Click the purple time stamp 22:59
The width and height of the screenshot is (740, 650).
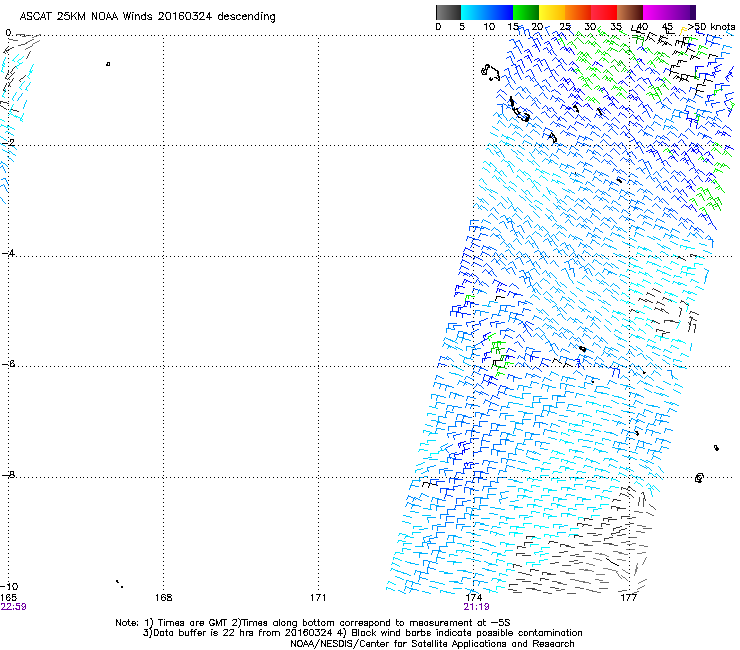pyautogui.click(x=13, y=607)
